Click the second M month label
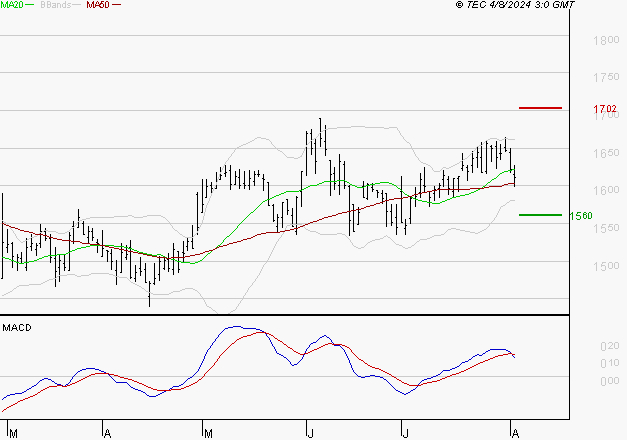 208,433
